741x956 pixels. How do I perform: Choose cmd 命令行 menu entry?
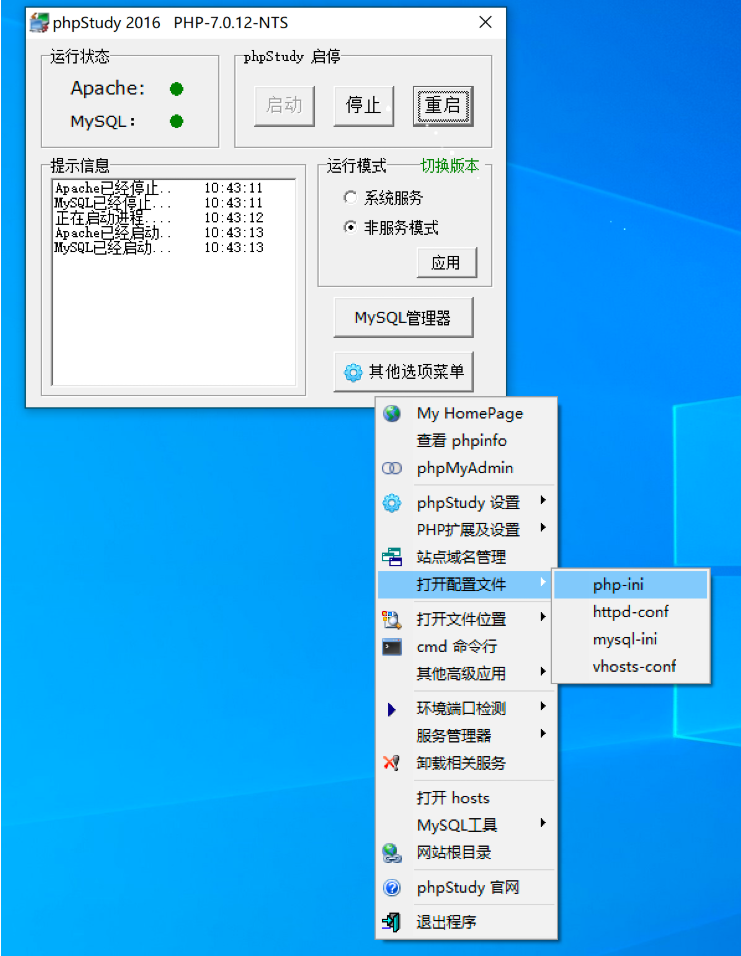[x=467, y=647]
